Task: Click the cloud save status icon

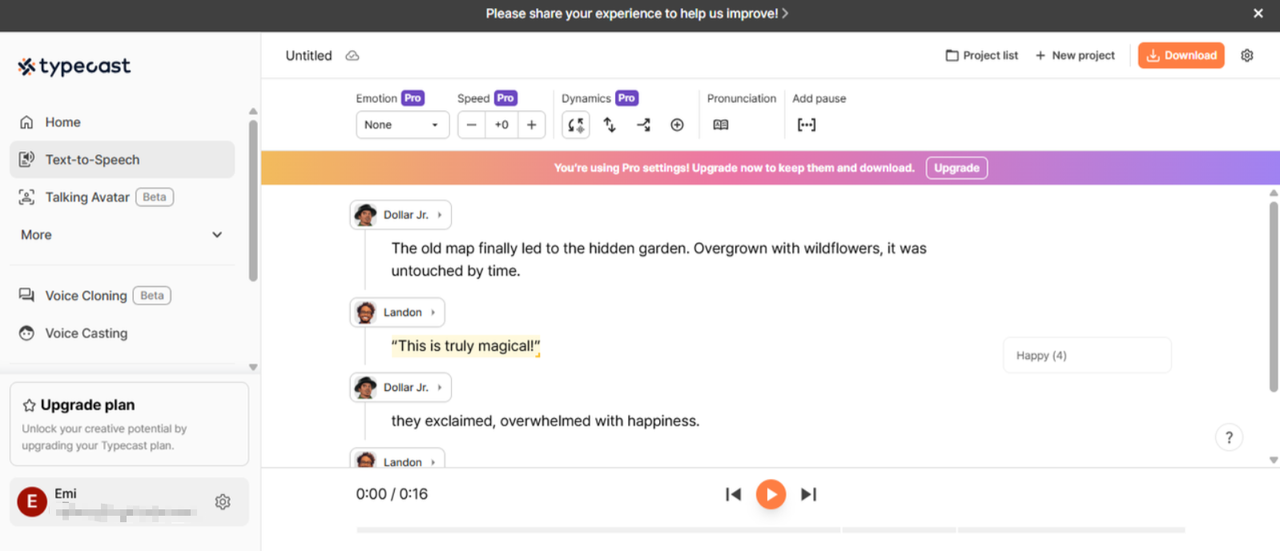Action: click(x=352, y=56)
